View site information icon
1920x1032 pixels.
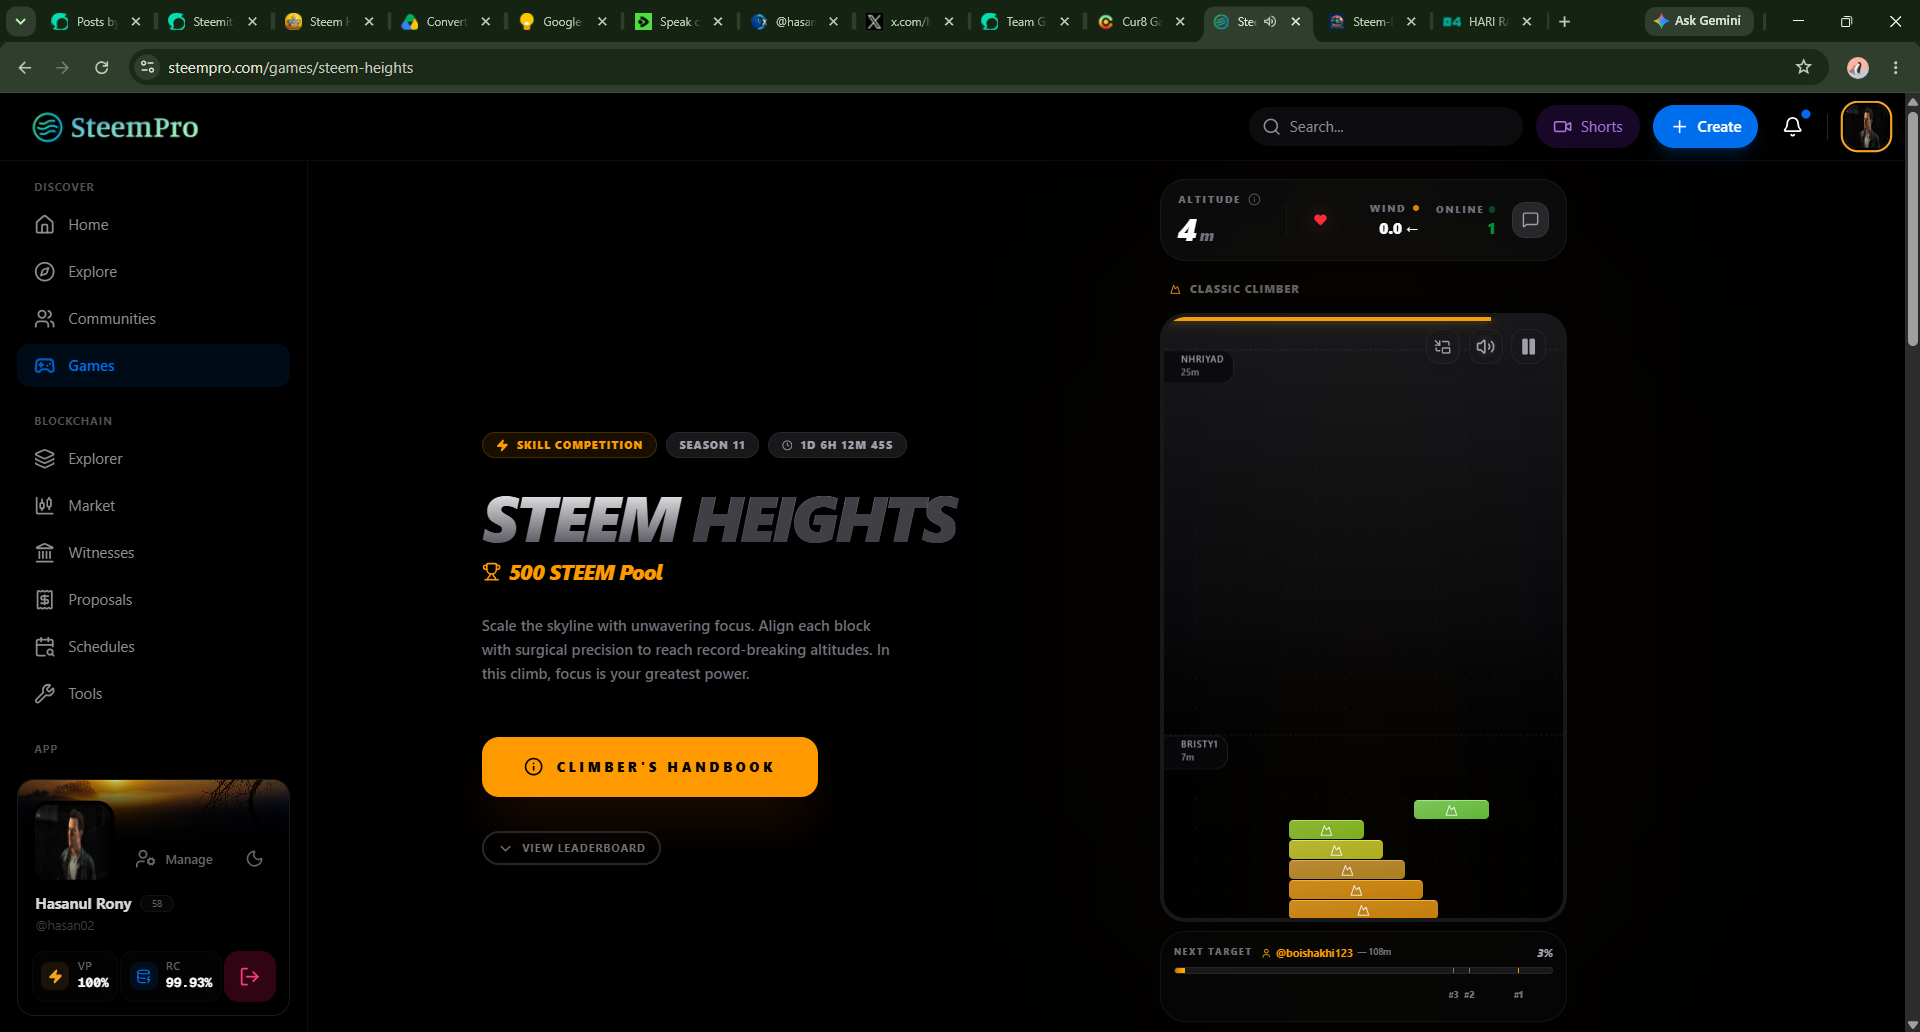(x=147, y=67)
